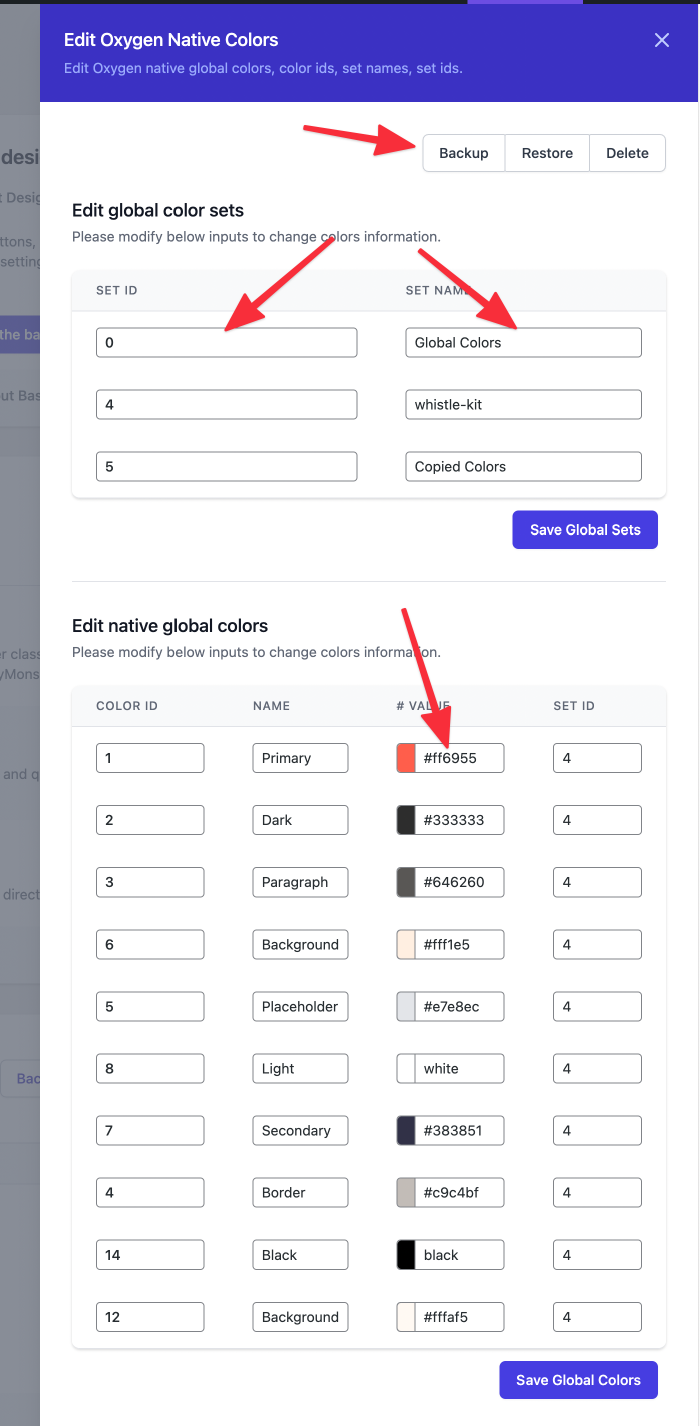Select the Primary color name field
The width and height of the screenshot is (700, 1426).
click(x=299, y=757)
